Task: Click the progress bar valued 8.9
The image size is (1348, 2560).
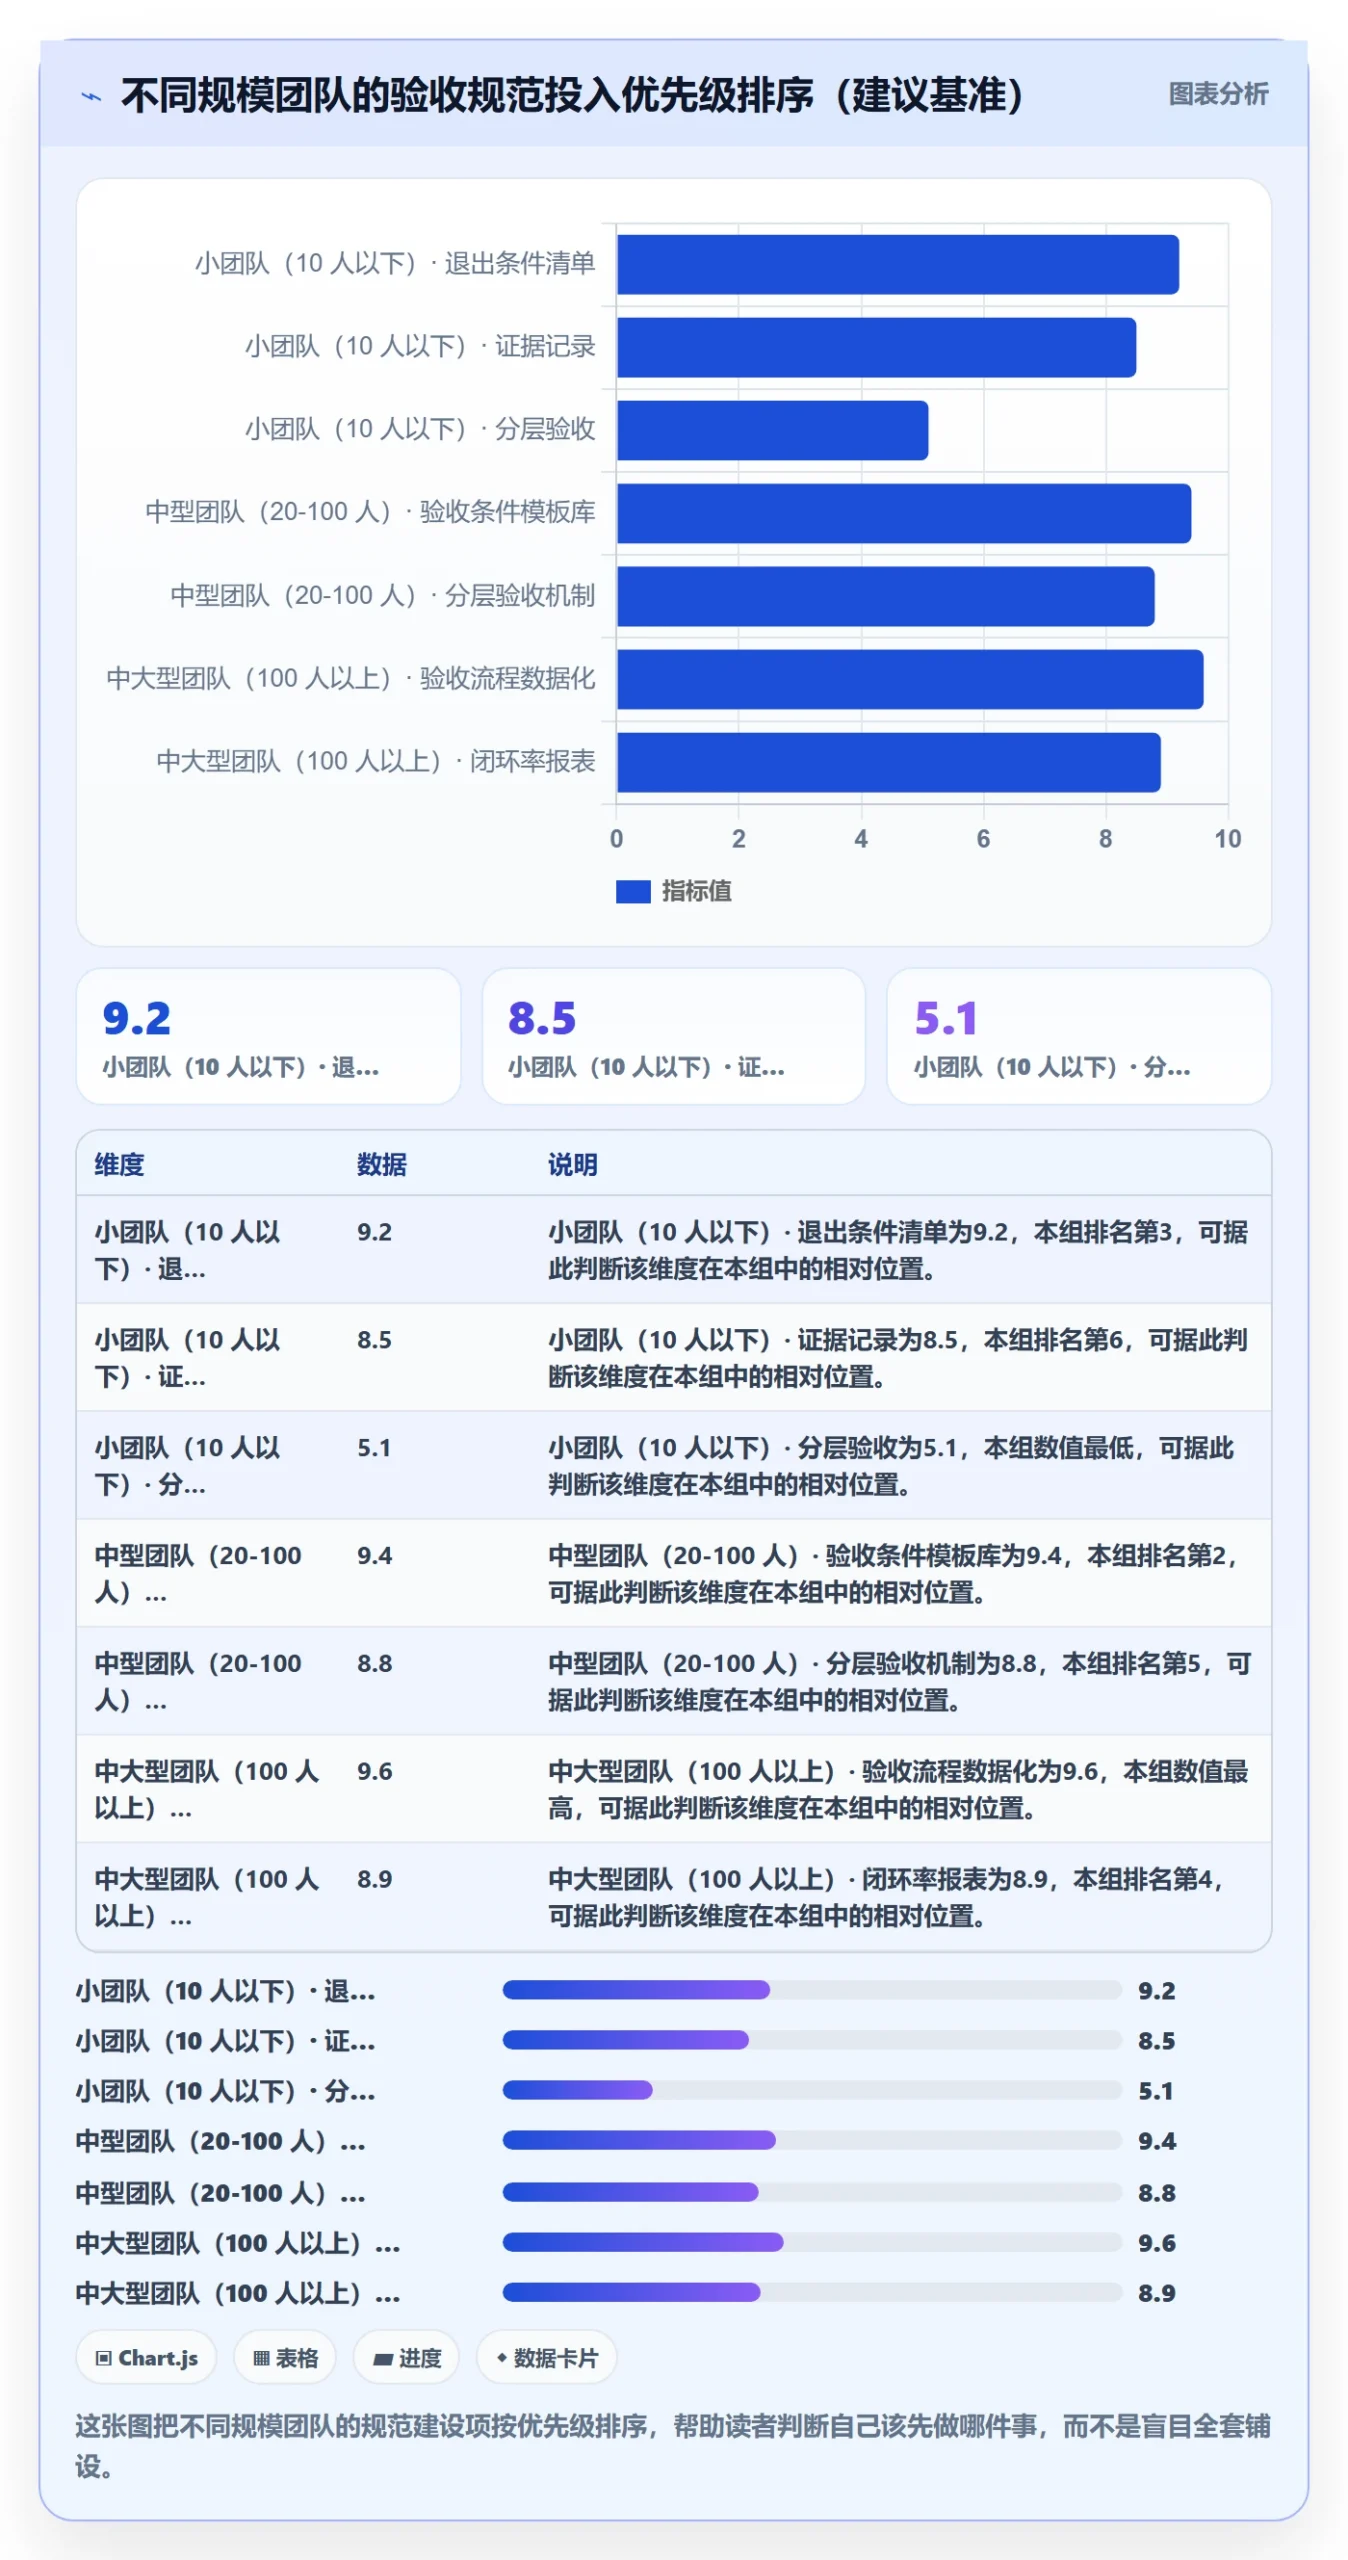Action: pos(811,2291)
